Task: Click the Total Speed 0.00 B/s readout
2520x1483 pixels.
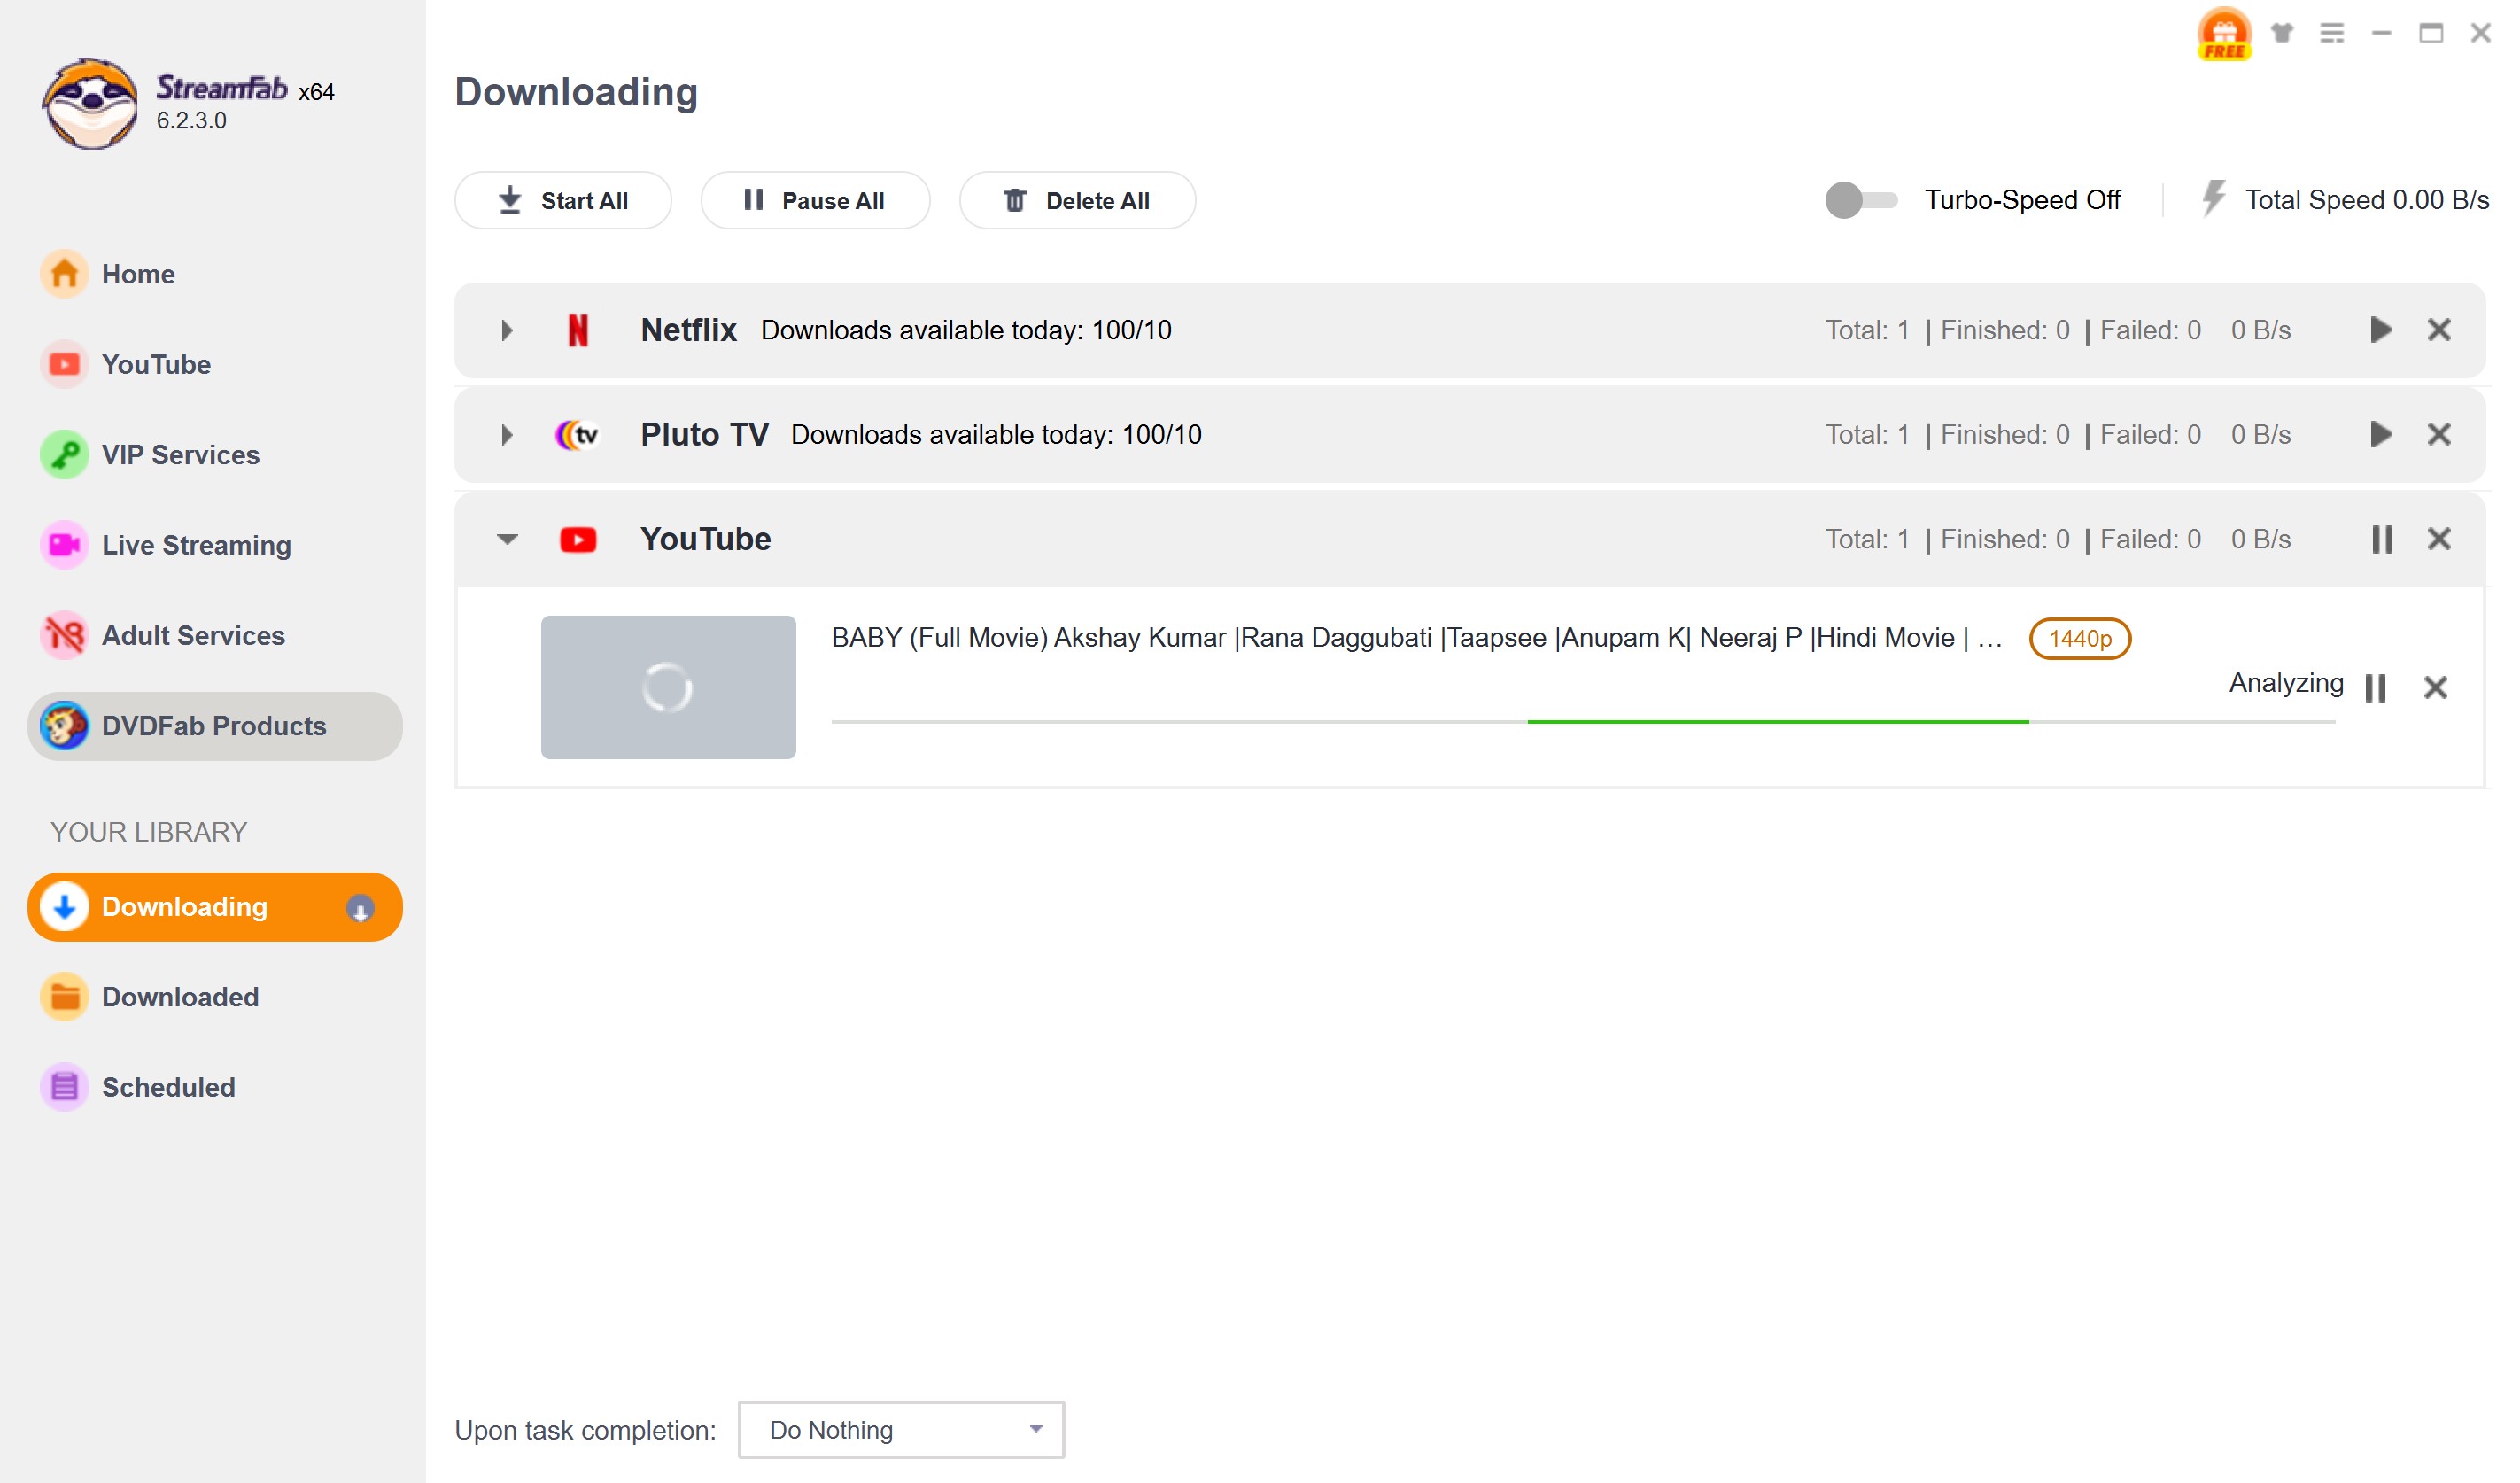Action: (x=2366, y=200)
